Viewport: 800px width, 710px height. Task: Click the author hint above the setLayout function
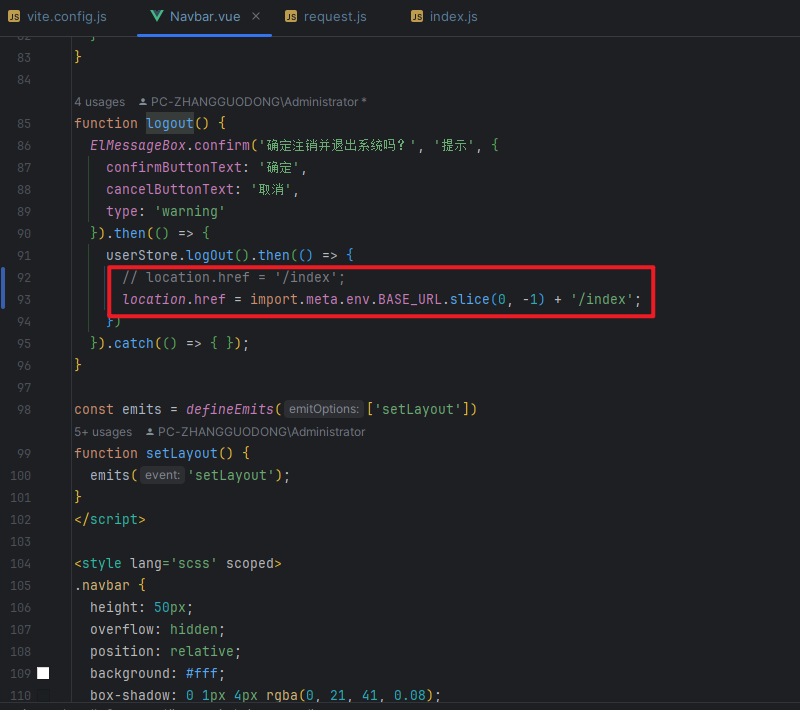[x=256, y=432]
